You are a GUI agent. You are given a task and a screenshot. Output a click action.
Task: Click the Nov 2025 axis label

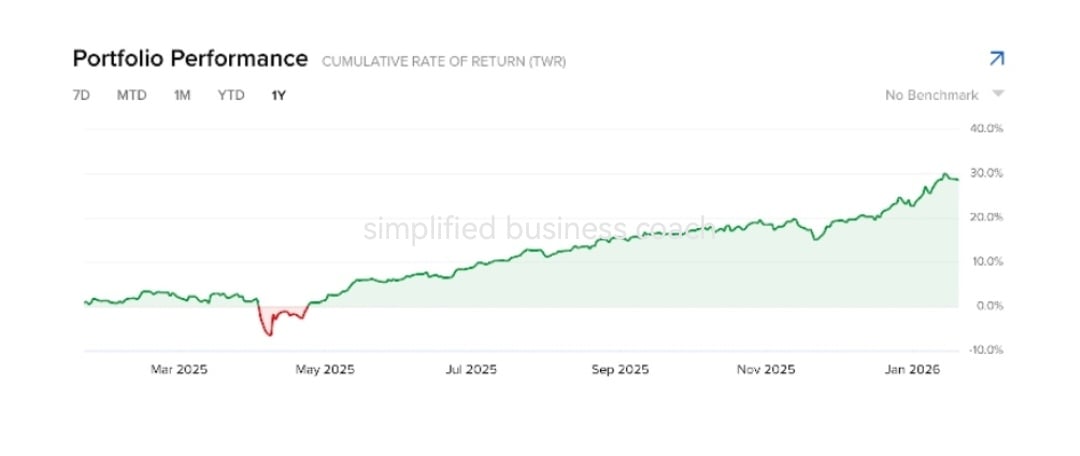click(766, 370)
